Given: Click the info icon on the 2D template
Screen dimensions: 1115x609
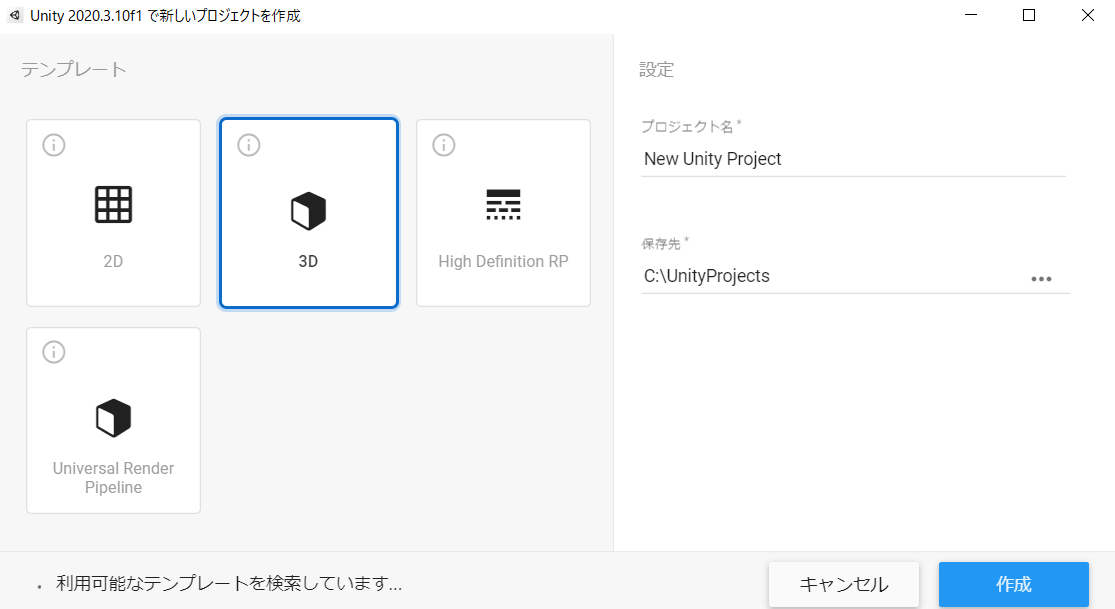Looking at the screenshot, I should point(53,145).
